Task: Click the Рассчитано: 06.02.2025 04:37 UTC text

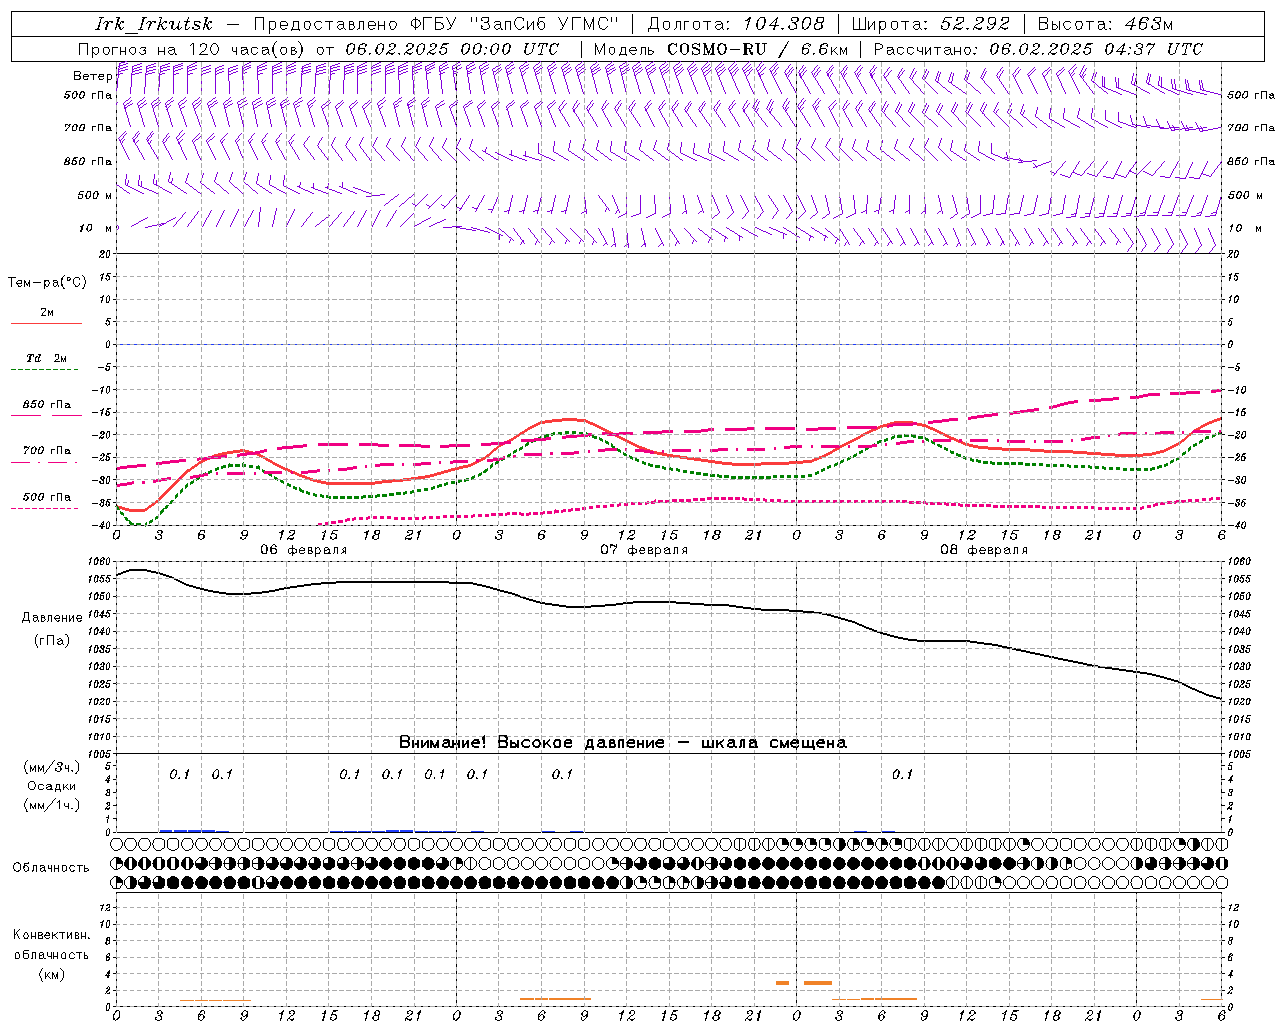Action: tap(1038, 49)
